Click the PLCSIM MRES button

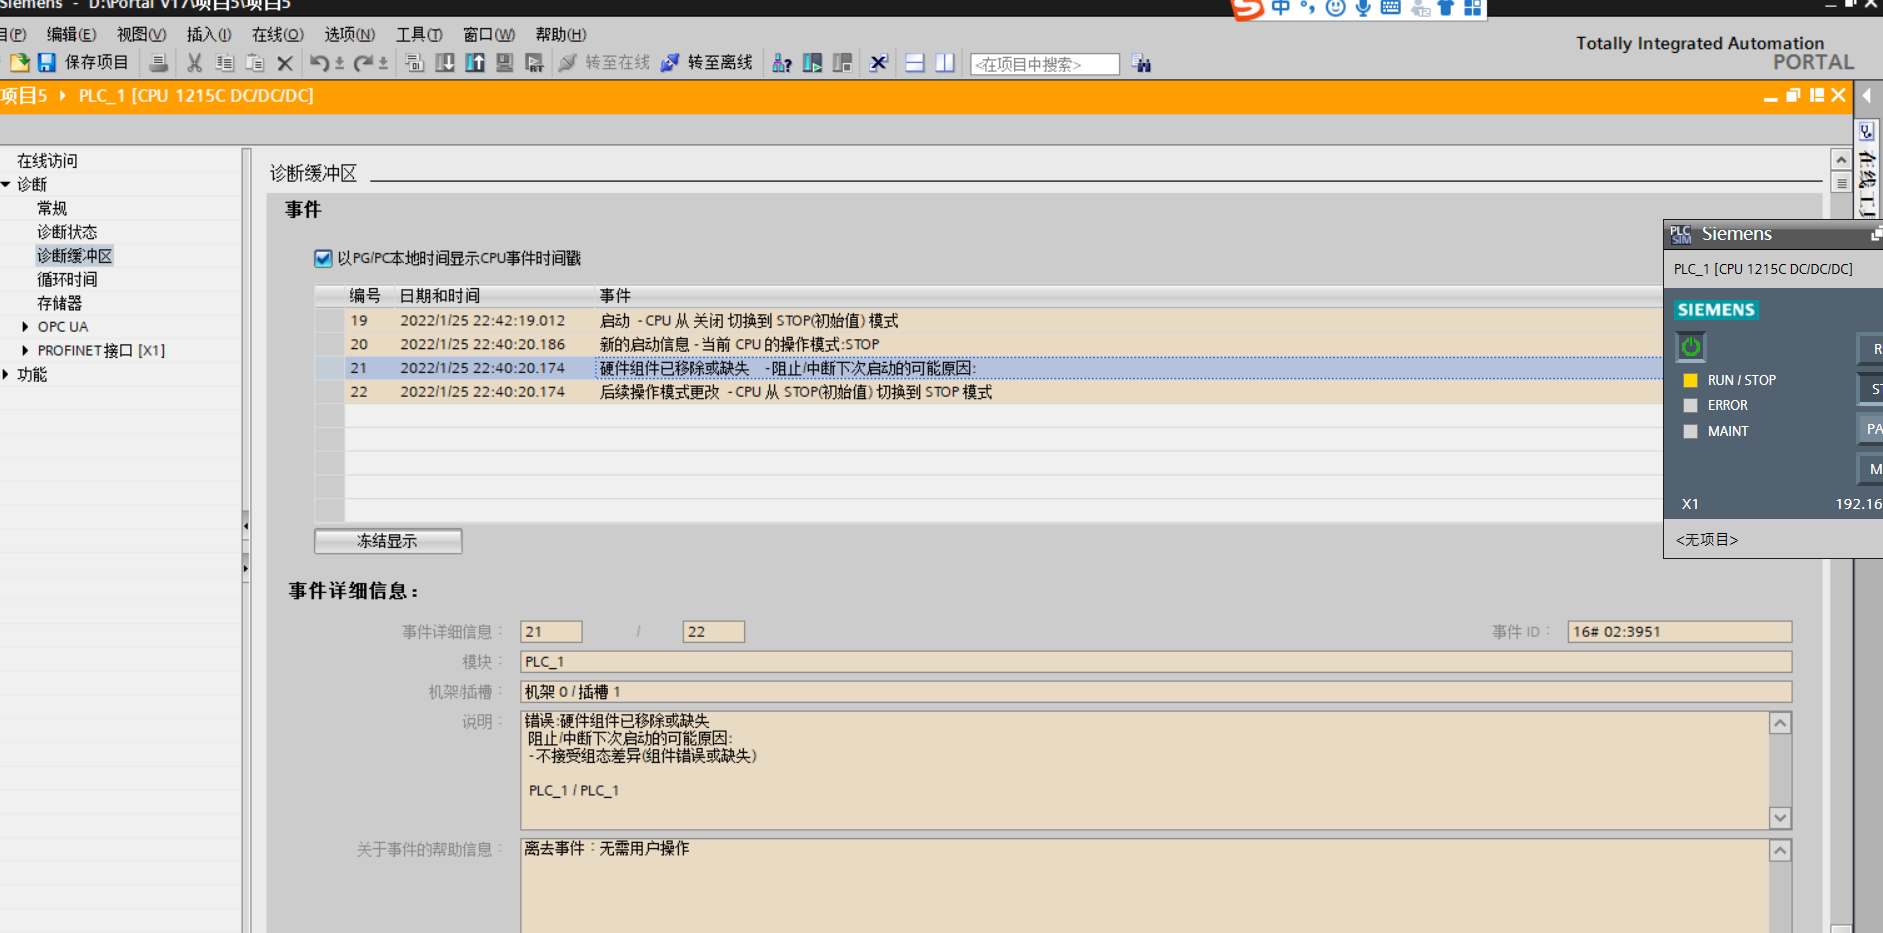[x=1871, y=469]
